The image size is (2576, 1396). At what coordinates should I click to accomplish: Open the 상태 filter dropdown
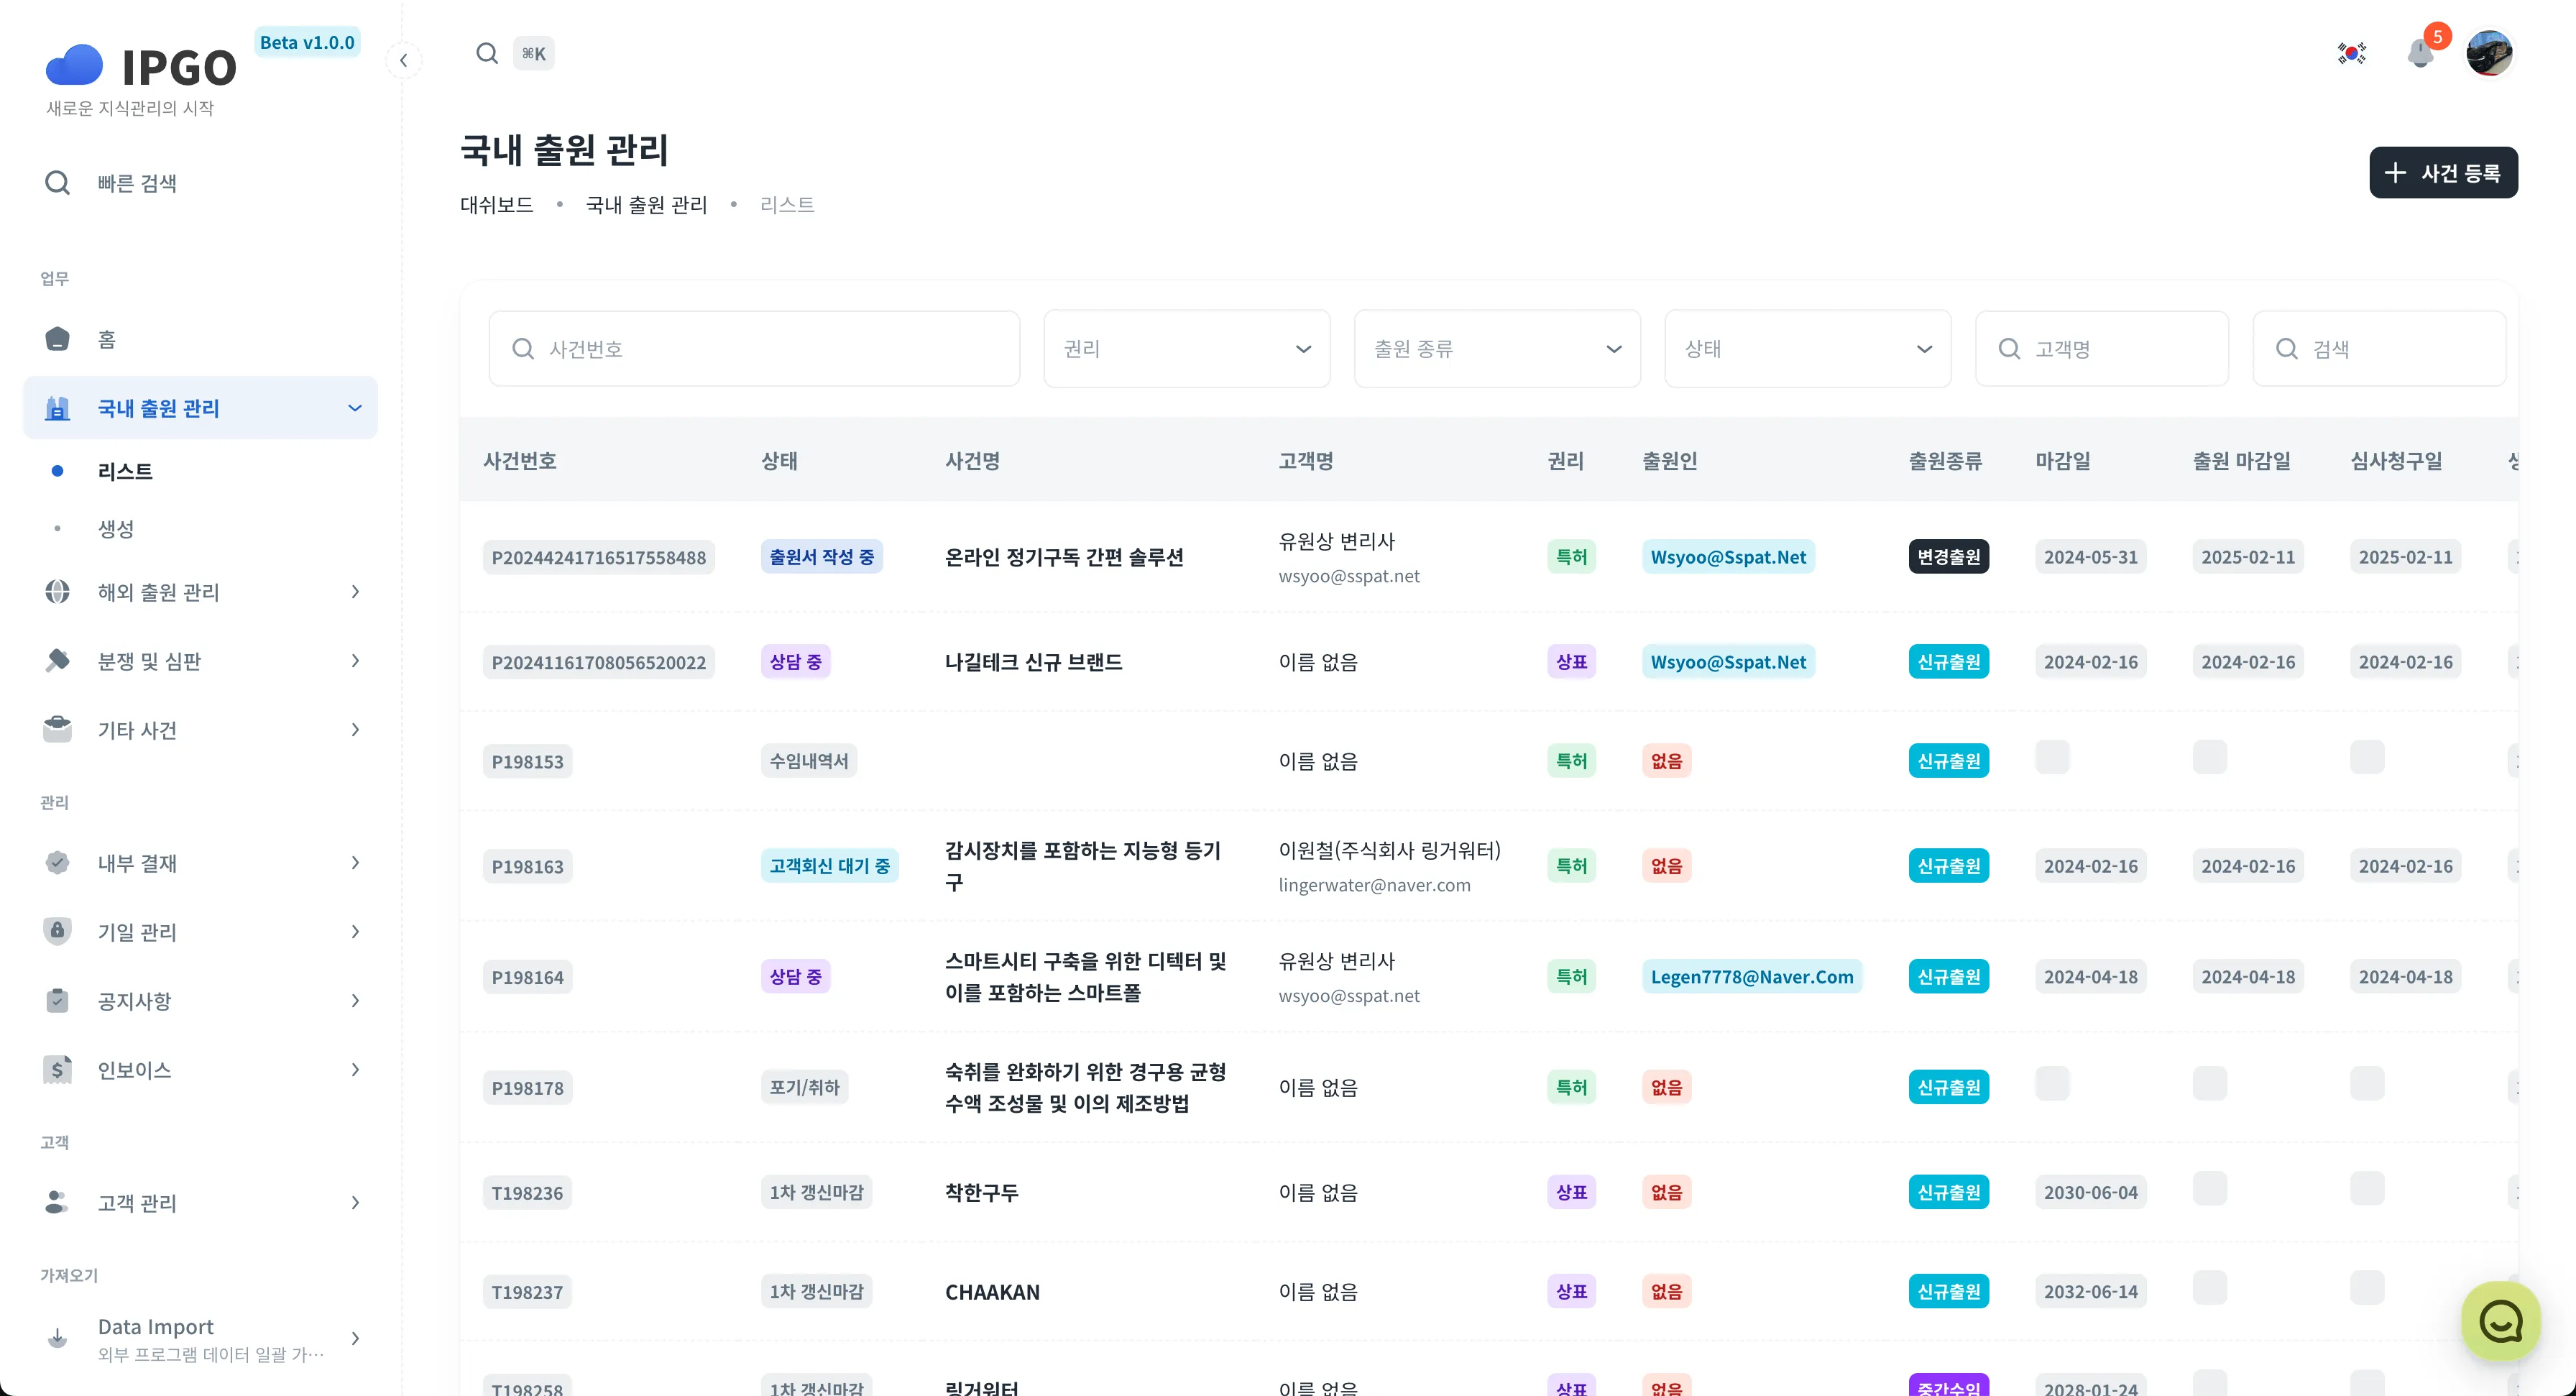point(1807,348)
